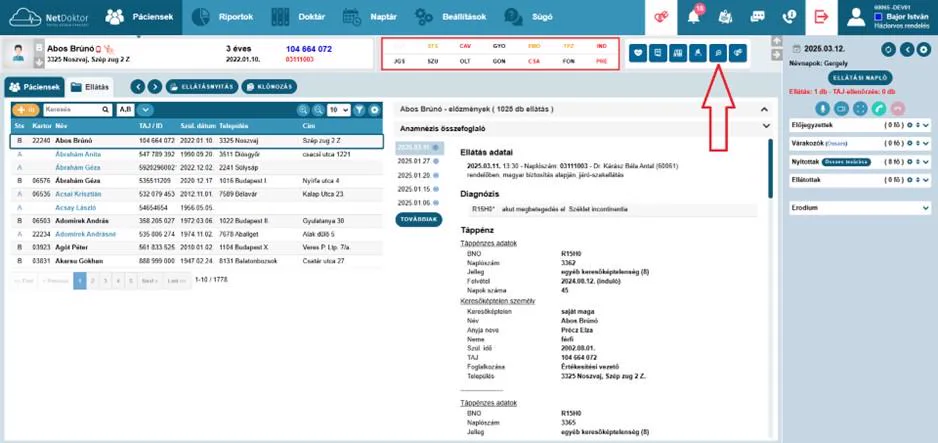
Task: Open the Riportok menu
Action: pyautogui.click(x=223, y=17)
